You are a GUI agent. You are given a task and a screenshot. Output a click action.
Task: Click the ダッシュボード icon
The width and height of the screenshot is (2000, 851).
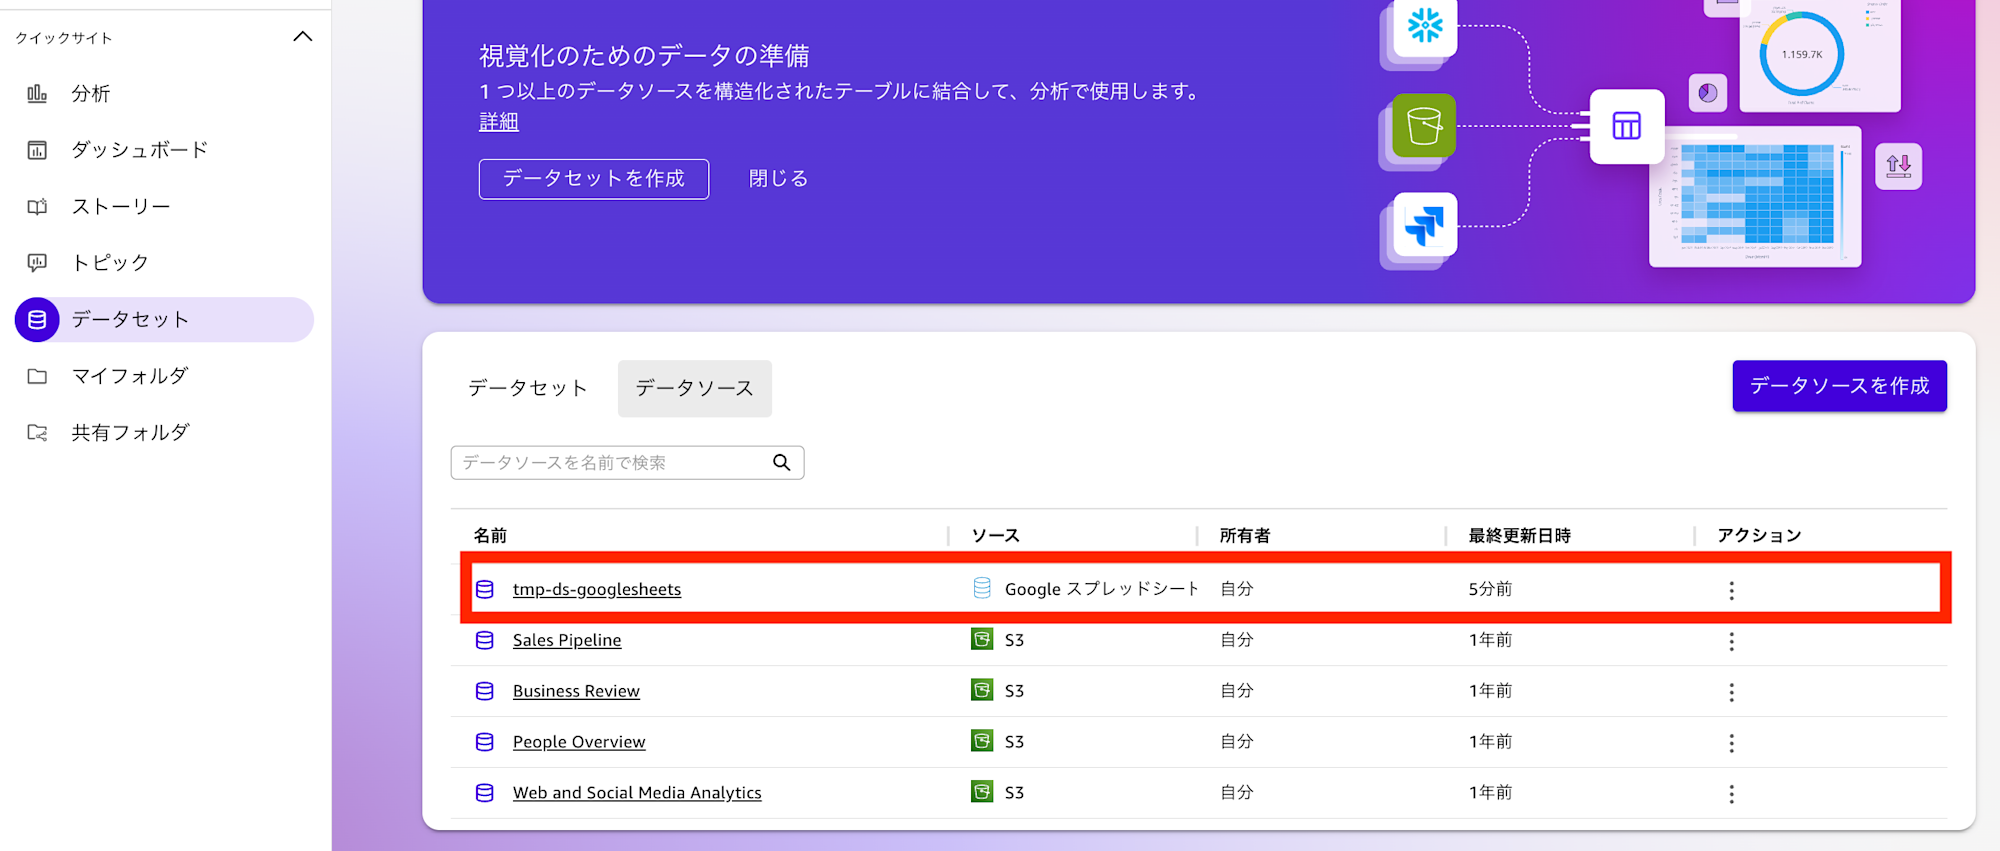pos(37,150)
